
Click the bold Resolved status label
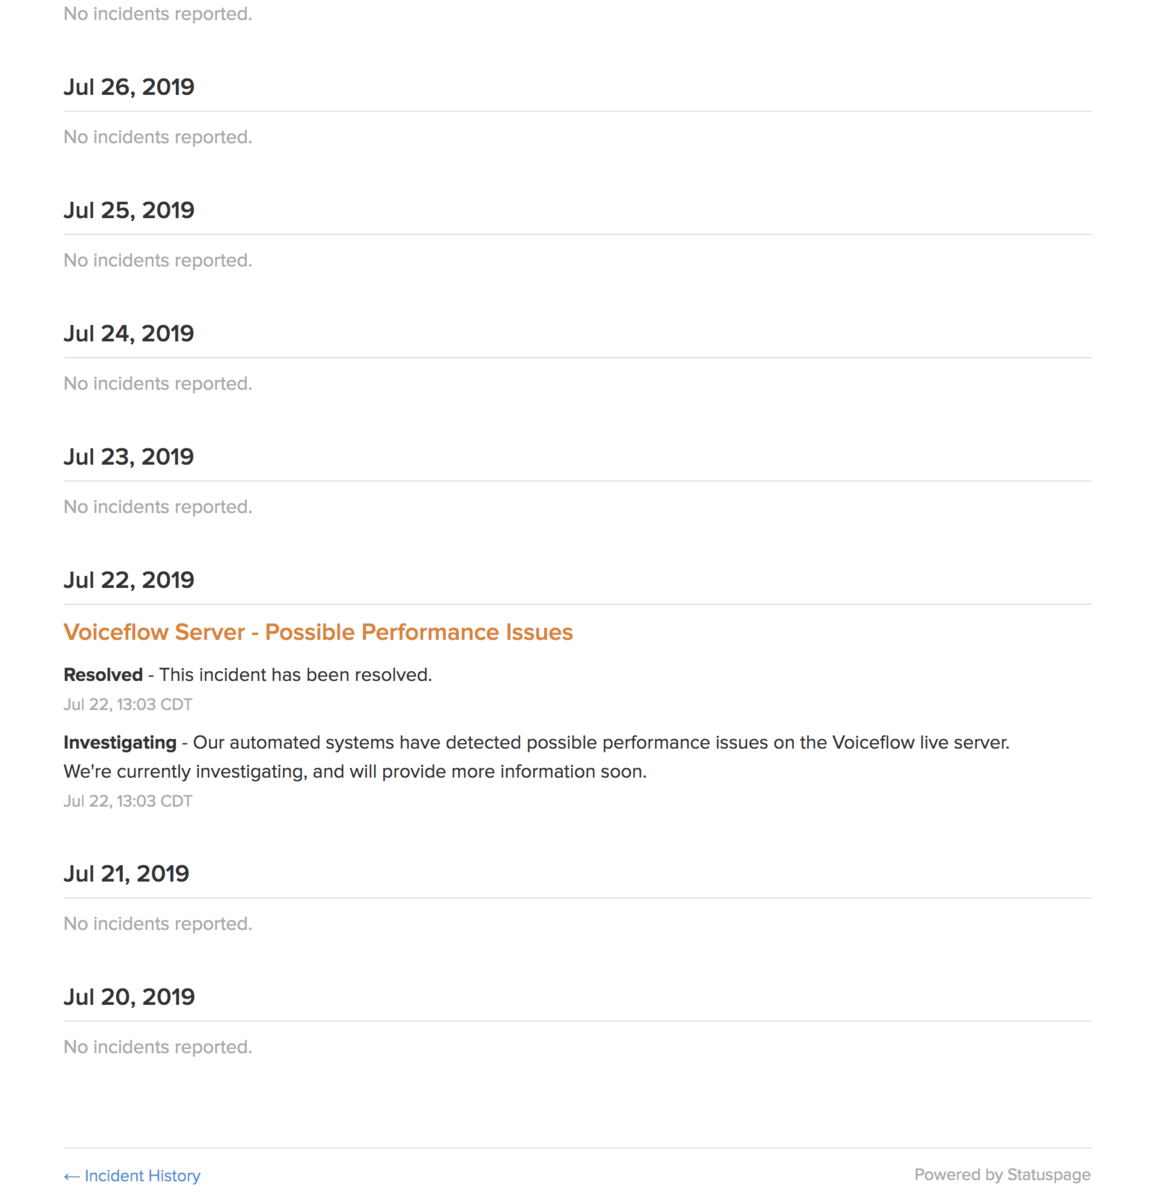tap(103, 675)
